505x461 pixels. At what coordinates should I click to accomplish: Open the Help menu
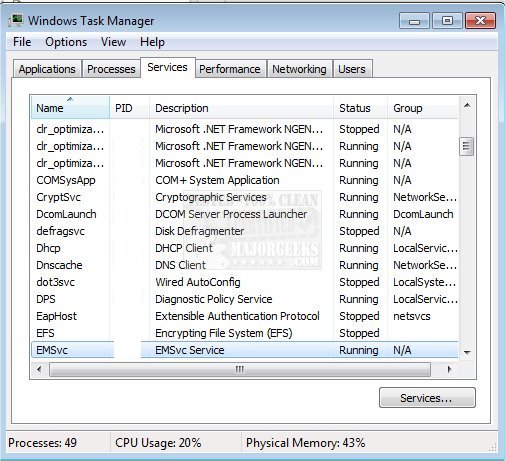(x=152, y=42)
